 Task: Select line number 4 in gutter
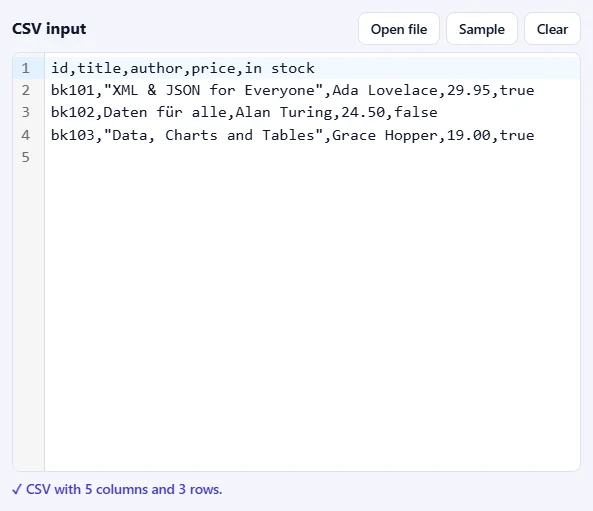click(25, 135)
